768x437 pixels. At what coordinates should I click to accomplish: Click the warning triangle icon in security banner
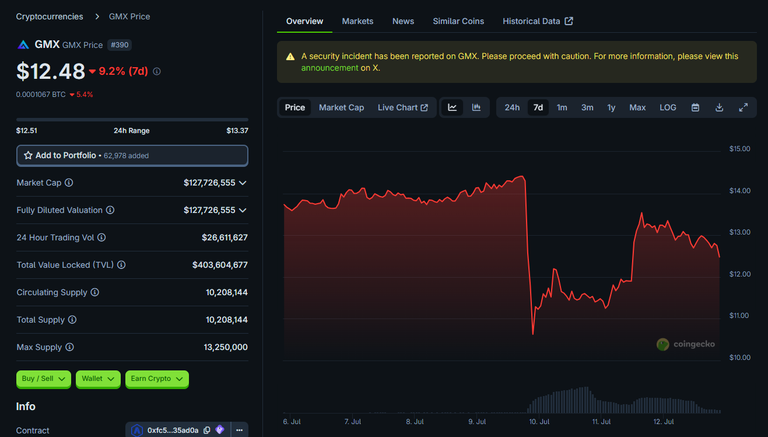(290, 56)
